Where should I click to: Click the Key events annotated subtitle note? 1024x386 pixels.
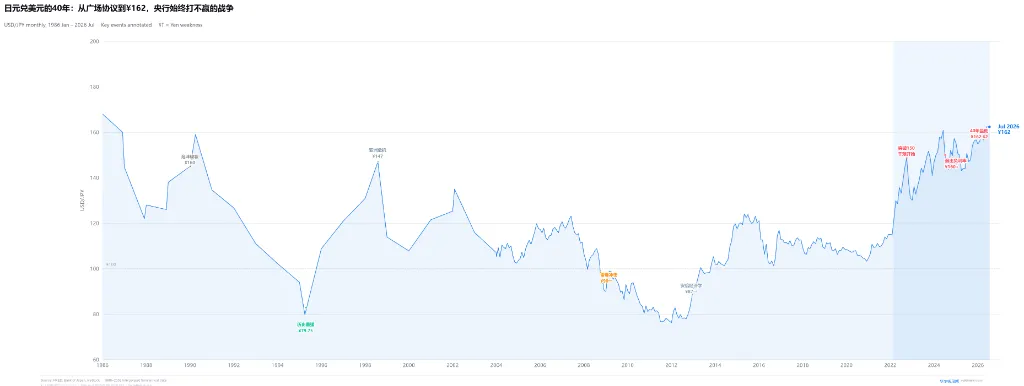point(126,25)
